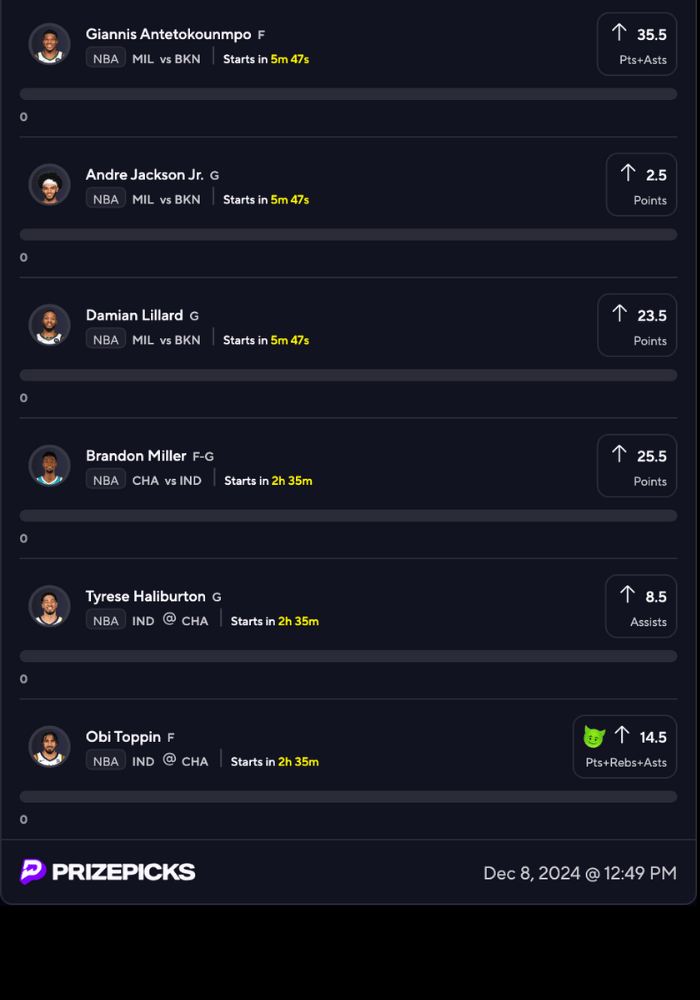
Task: Click the 23.5 Points box for Lillard
Action: point(637,325)
